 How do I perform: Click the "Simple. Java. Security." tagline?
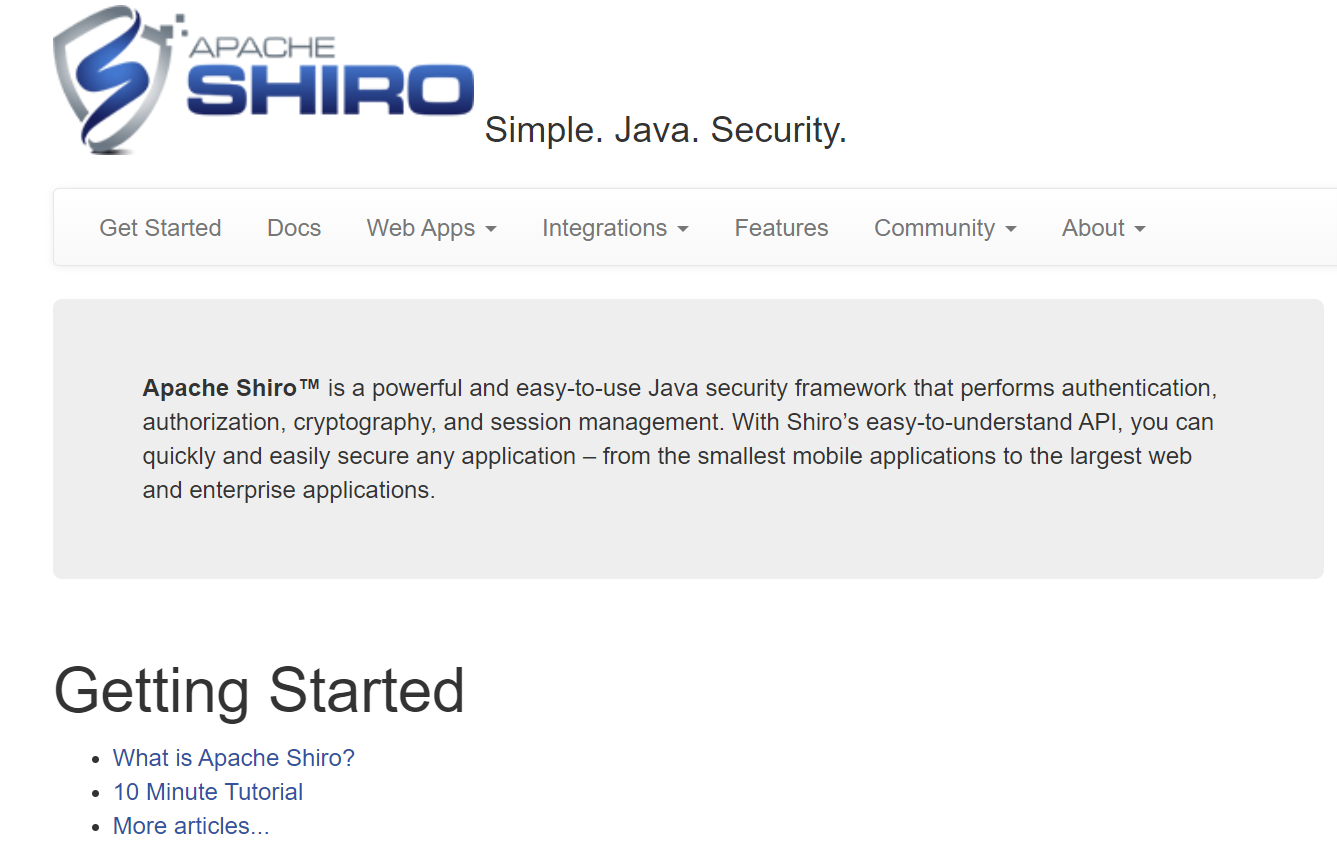pos(665,130)
